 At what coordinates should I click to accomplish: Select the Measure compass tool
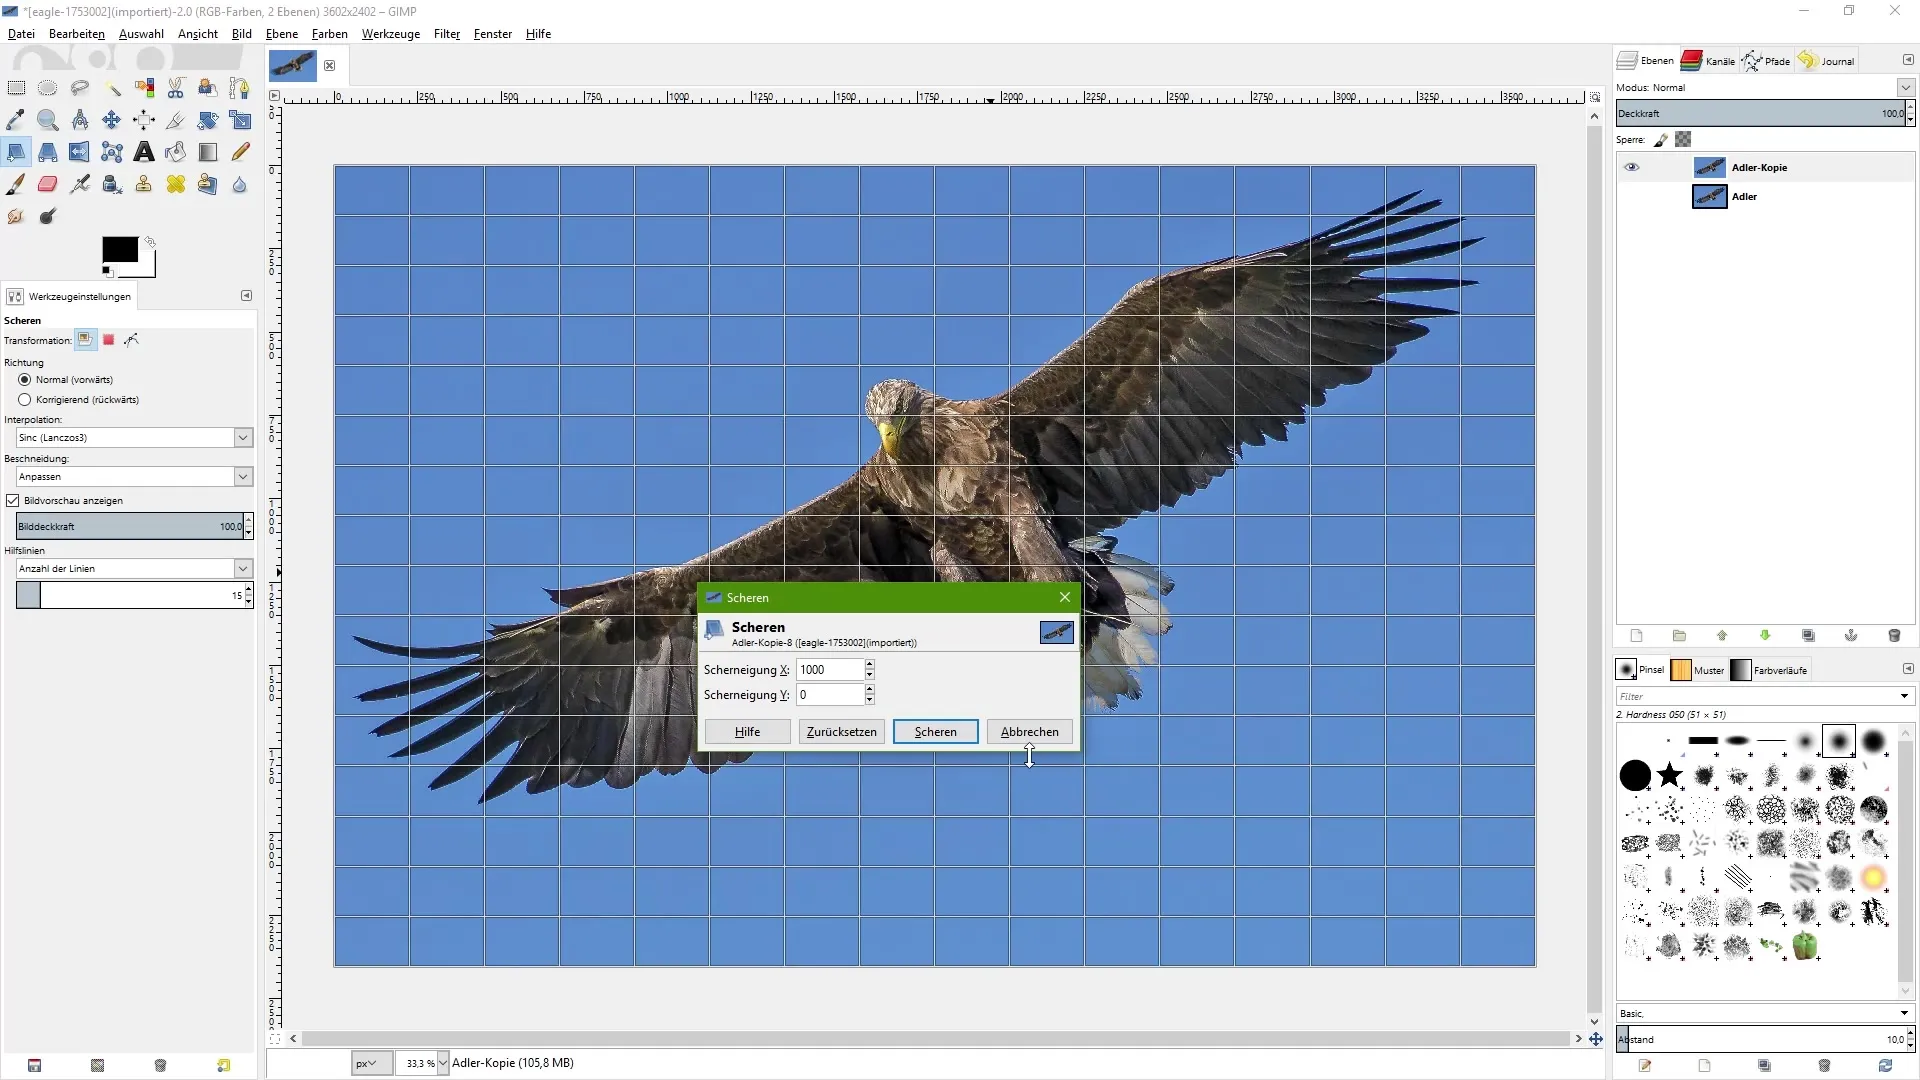pos(80,120)
